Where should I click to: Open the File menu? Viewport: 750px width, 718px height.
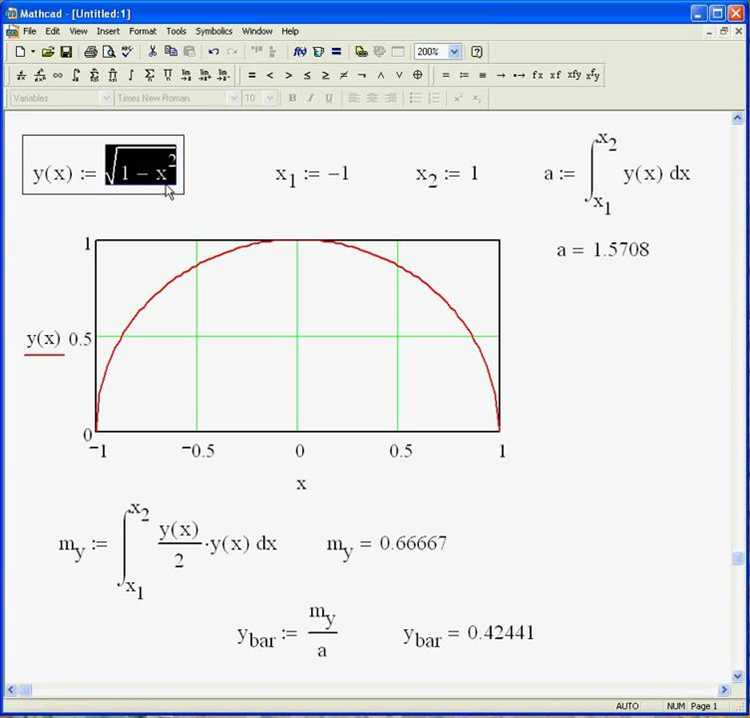pos(30,31)
